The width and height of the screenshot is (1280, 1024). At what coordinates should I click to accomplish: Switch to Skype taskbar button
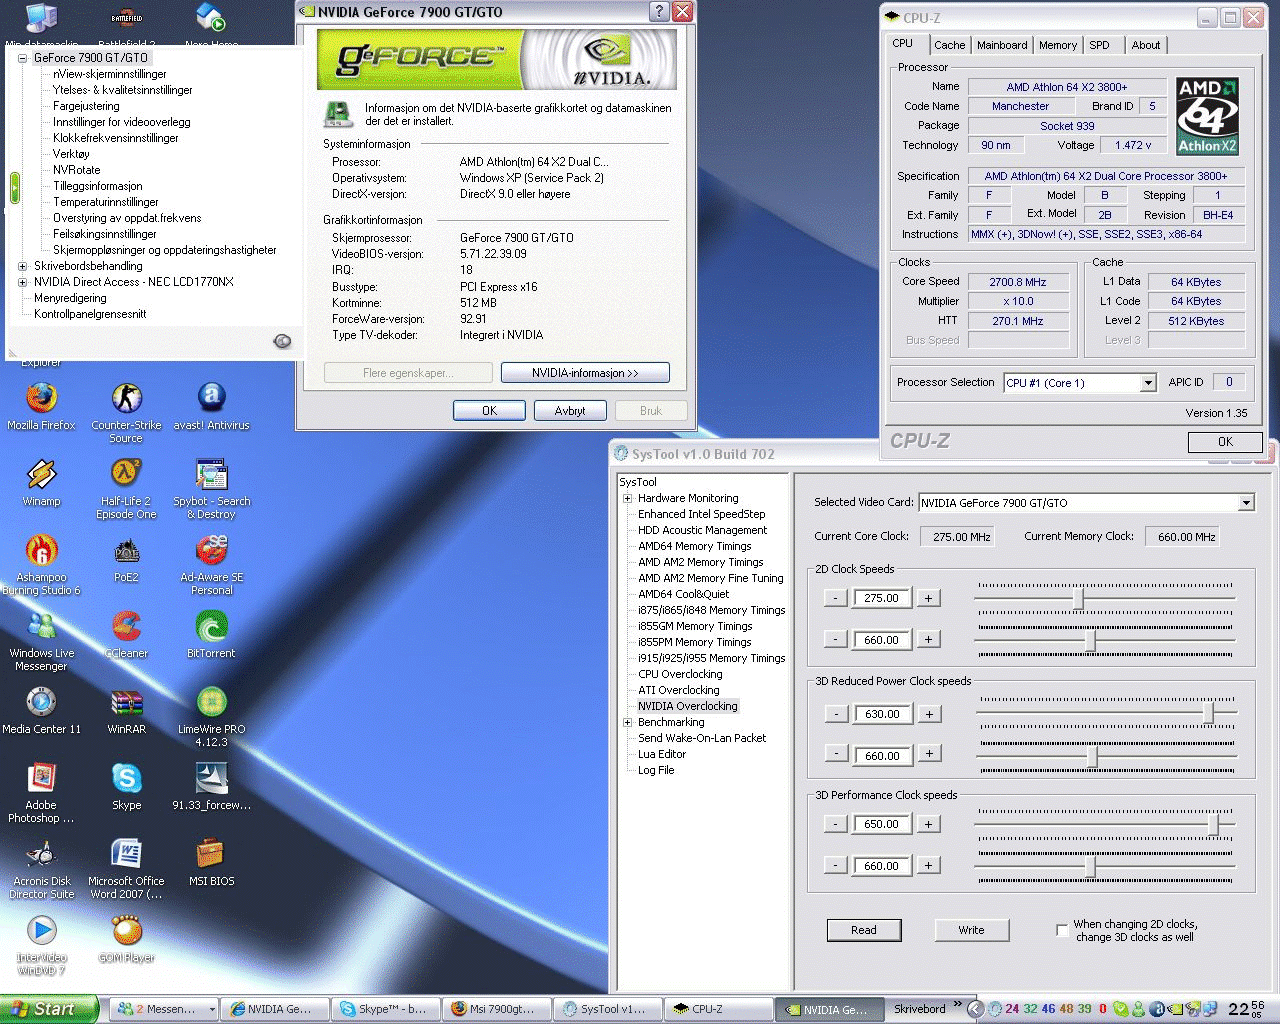pyautogui.click(x=387, y=1009)
